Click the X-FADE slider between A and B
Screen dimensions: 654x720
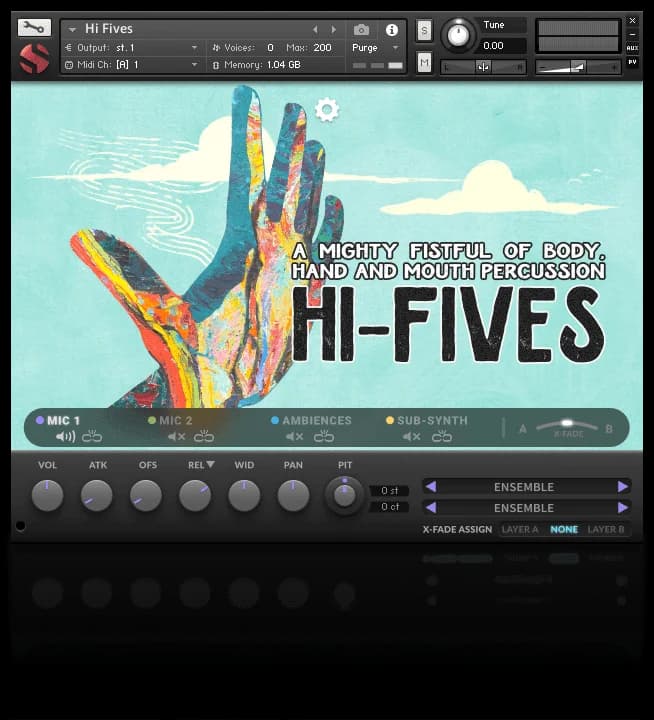[x=567, y=425]
